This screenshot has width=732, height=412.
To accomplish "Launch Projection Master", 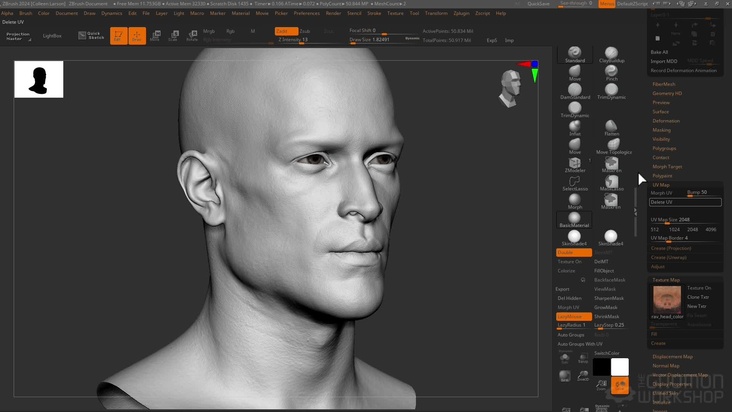I will click(18, 36).
